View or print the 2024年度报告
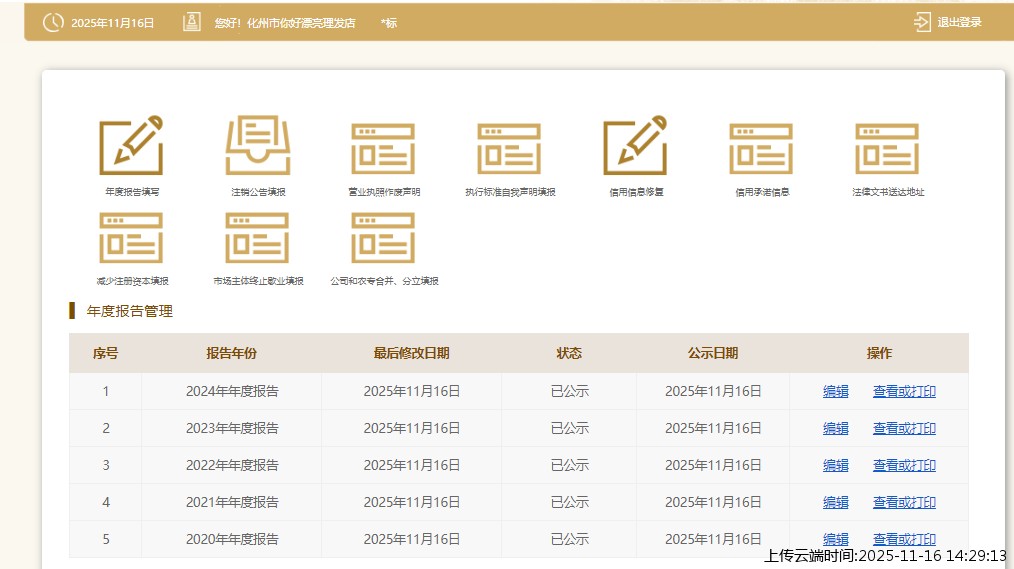1014x569 pixels. 904,392
